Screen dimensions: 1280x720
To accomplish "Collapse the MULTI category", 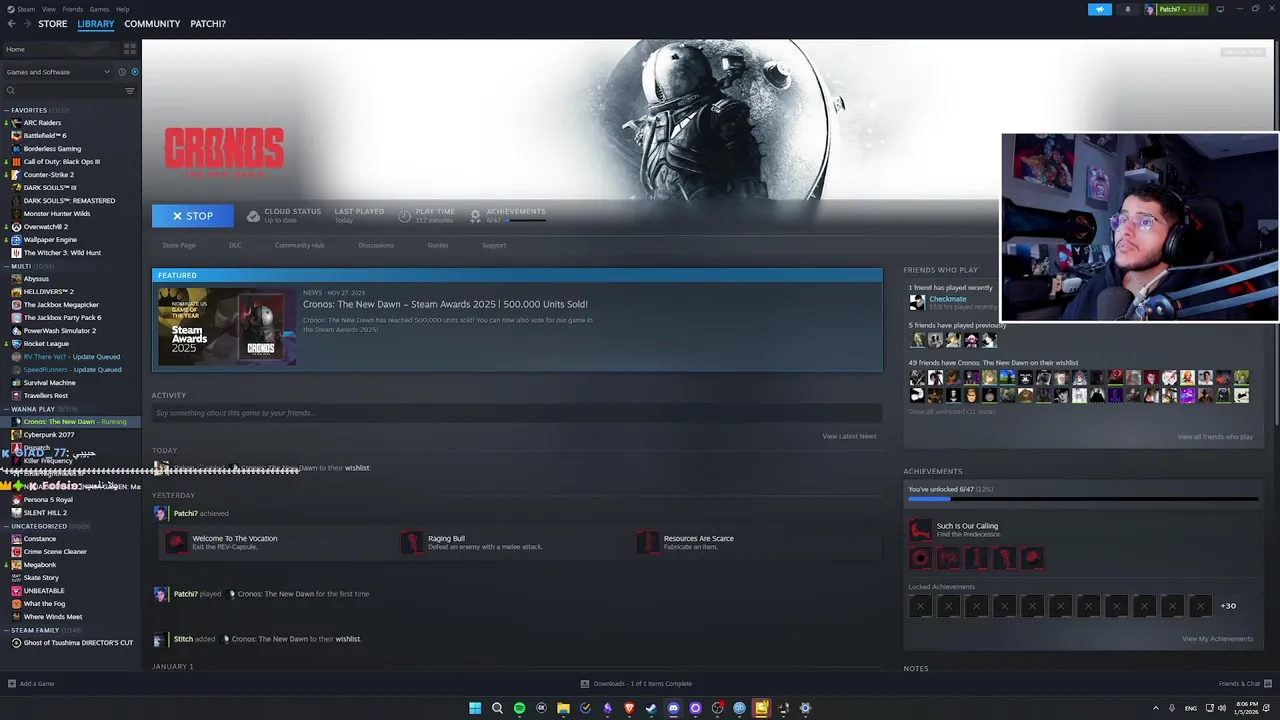I will pos(6,266).
